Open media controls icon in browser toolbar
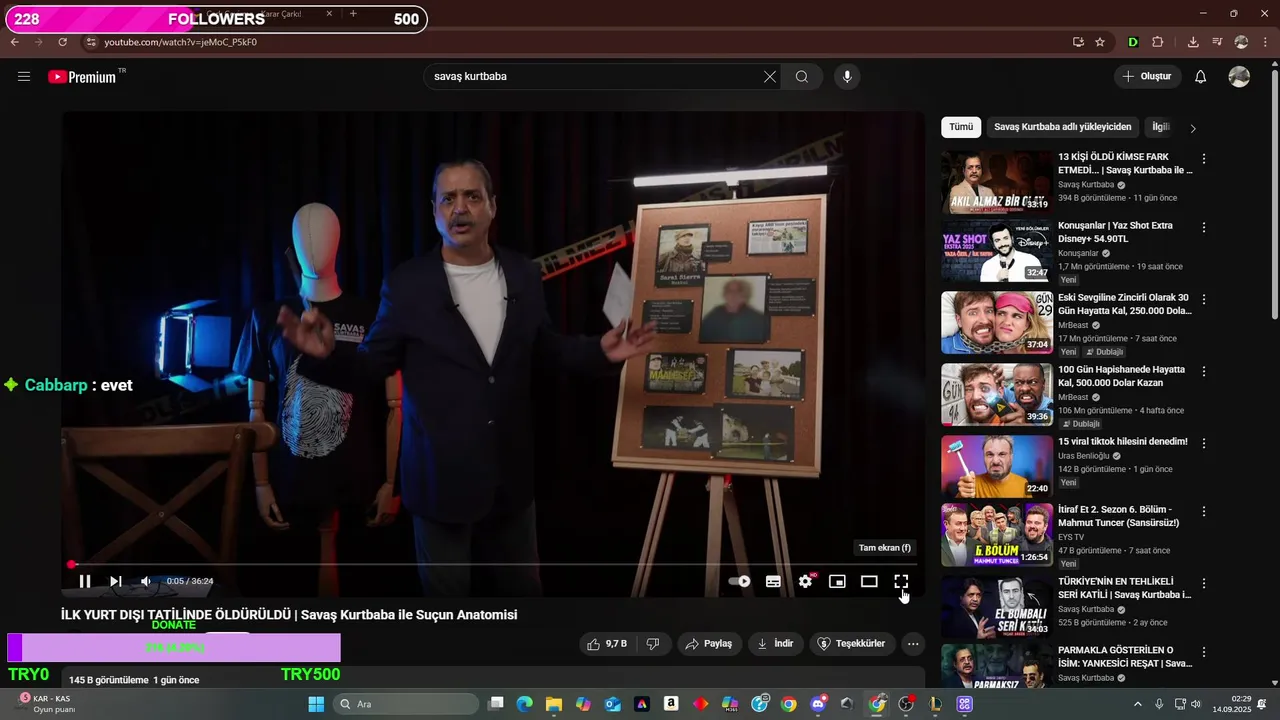The height and width of the screenshot is (720, 1280). click(1217, 42)
